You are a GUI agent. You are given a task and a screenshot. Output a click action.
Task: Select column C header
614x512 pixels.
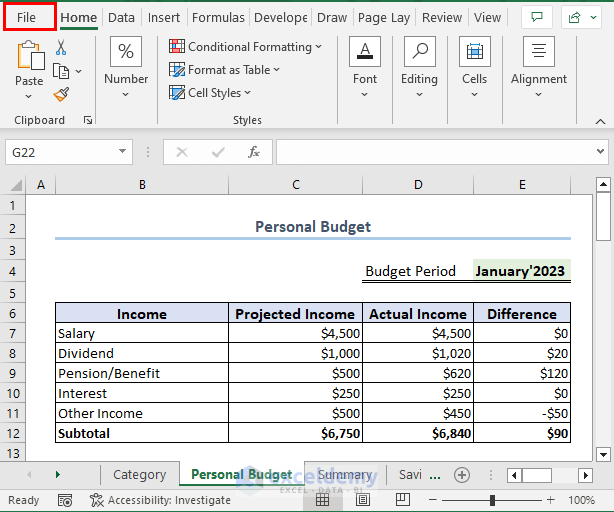click(x=296, y=184)
